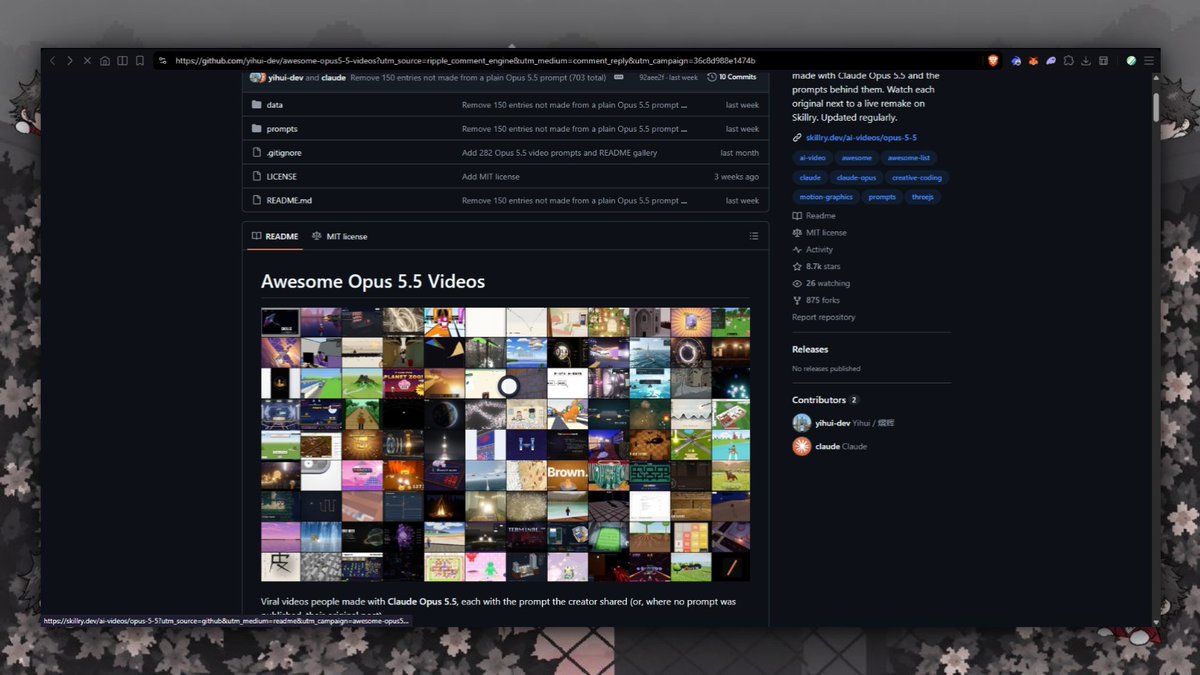Open the purple feather extension icon
Screen dimensions: 1200x675
(x=1051, y=61)
